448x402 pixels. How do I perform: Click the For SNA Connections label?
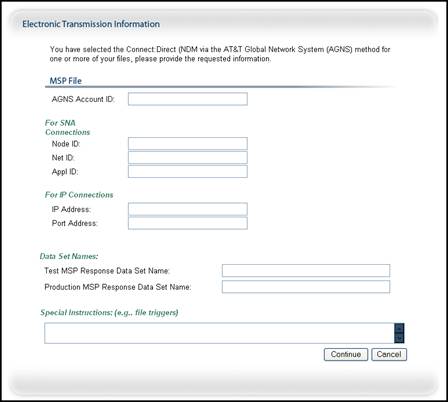tap(67, 127)
